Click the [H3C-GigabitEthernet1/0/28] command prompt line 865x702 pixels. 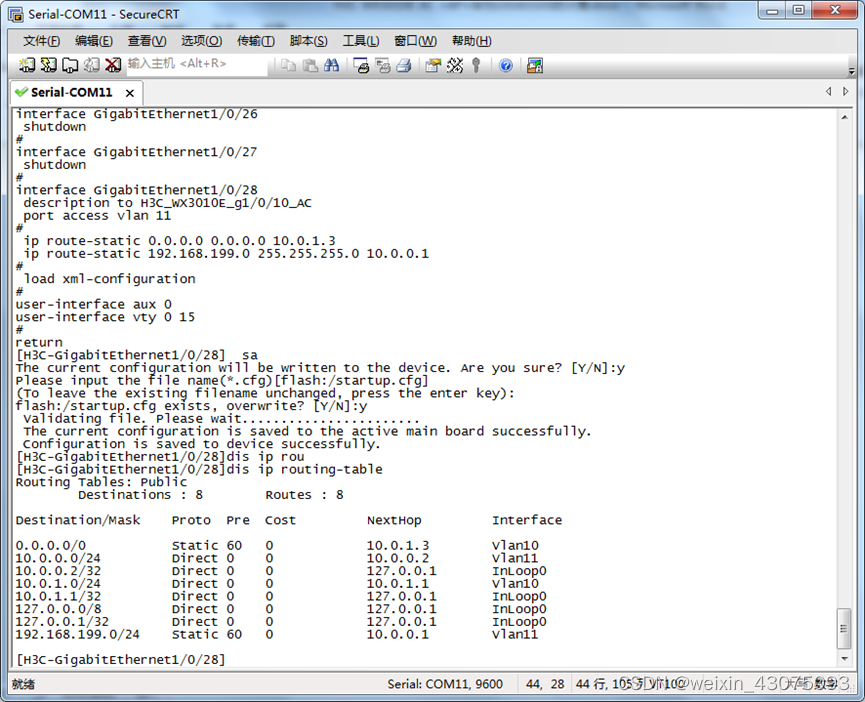(120, 660)
